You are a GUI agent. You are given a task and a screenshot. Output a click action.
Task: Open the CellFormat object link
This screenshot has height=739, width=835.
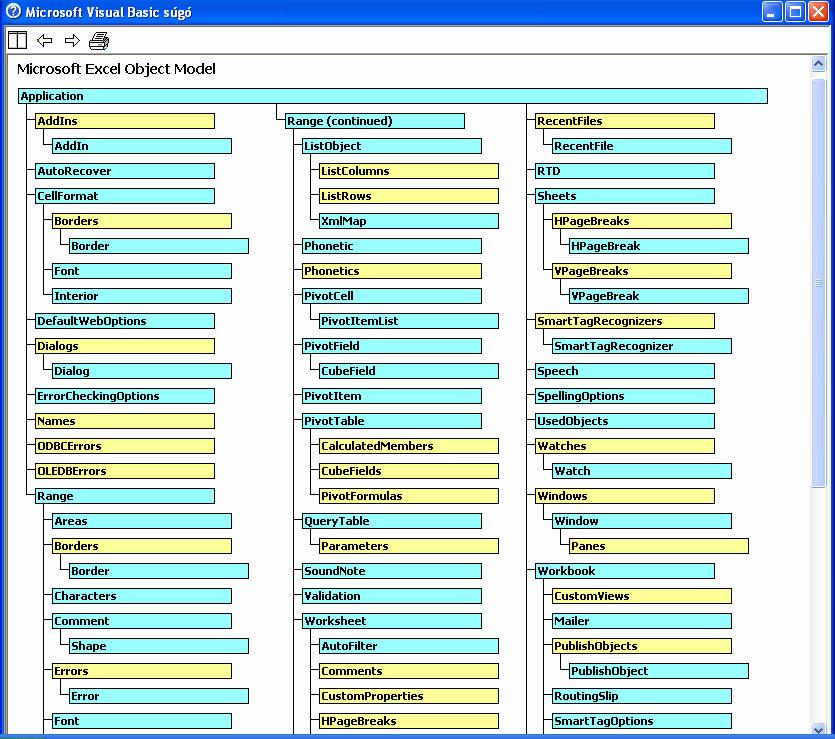coord(125,196)
